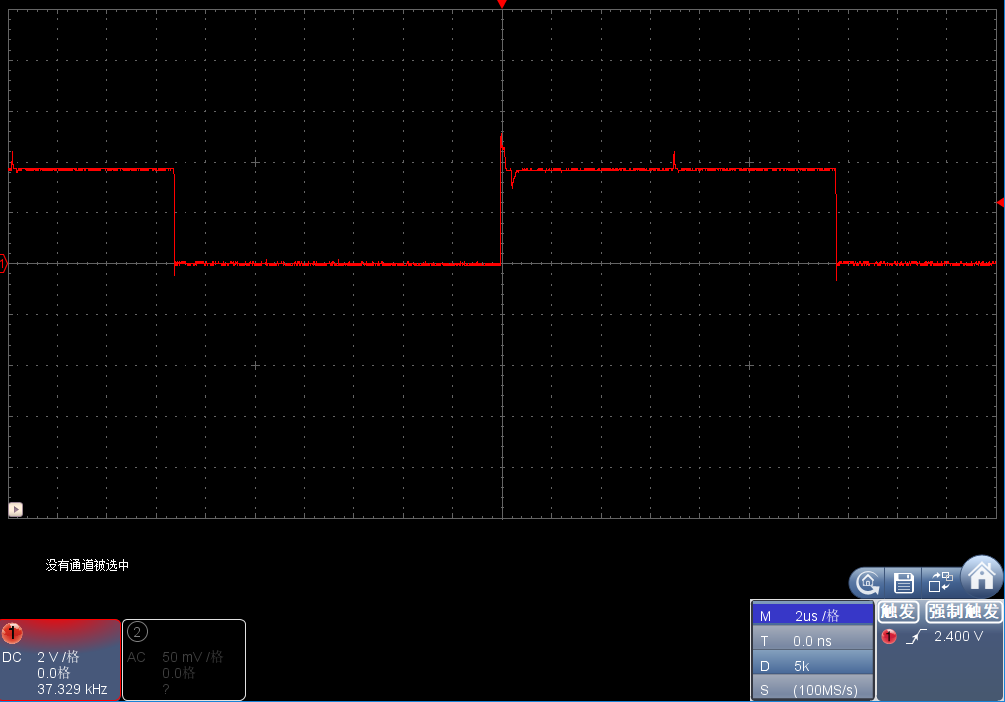Click the channel 1 ground level marker on left edge
1005x702 pixels.
3,263
